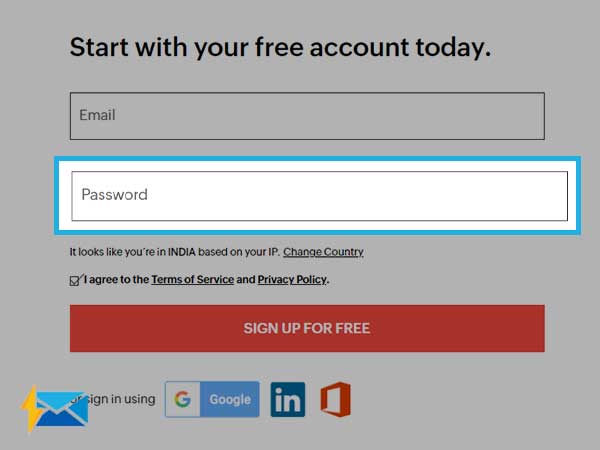Click the 'I agree to the' checkbox label
600x450 pixels.
tap(116, 279)
